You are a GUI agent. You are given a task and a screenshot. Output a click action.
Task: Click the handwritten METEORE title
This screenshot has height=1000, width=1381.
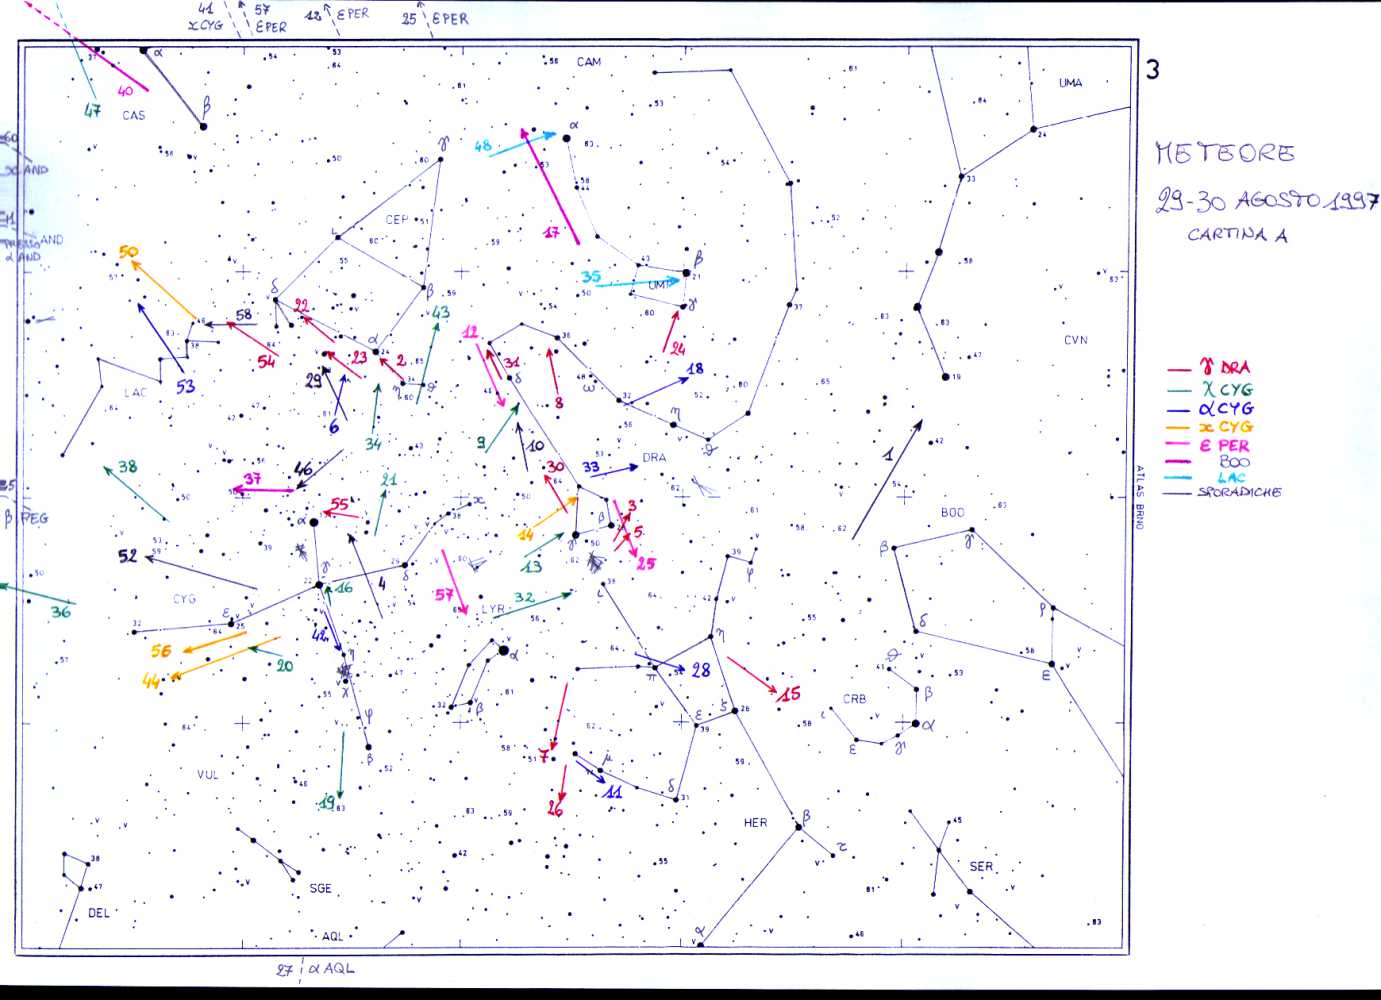click(x=1225, y=153)
